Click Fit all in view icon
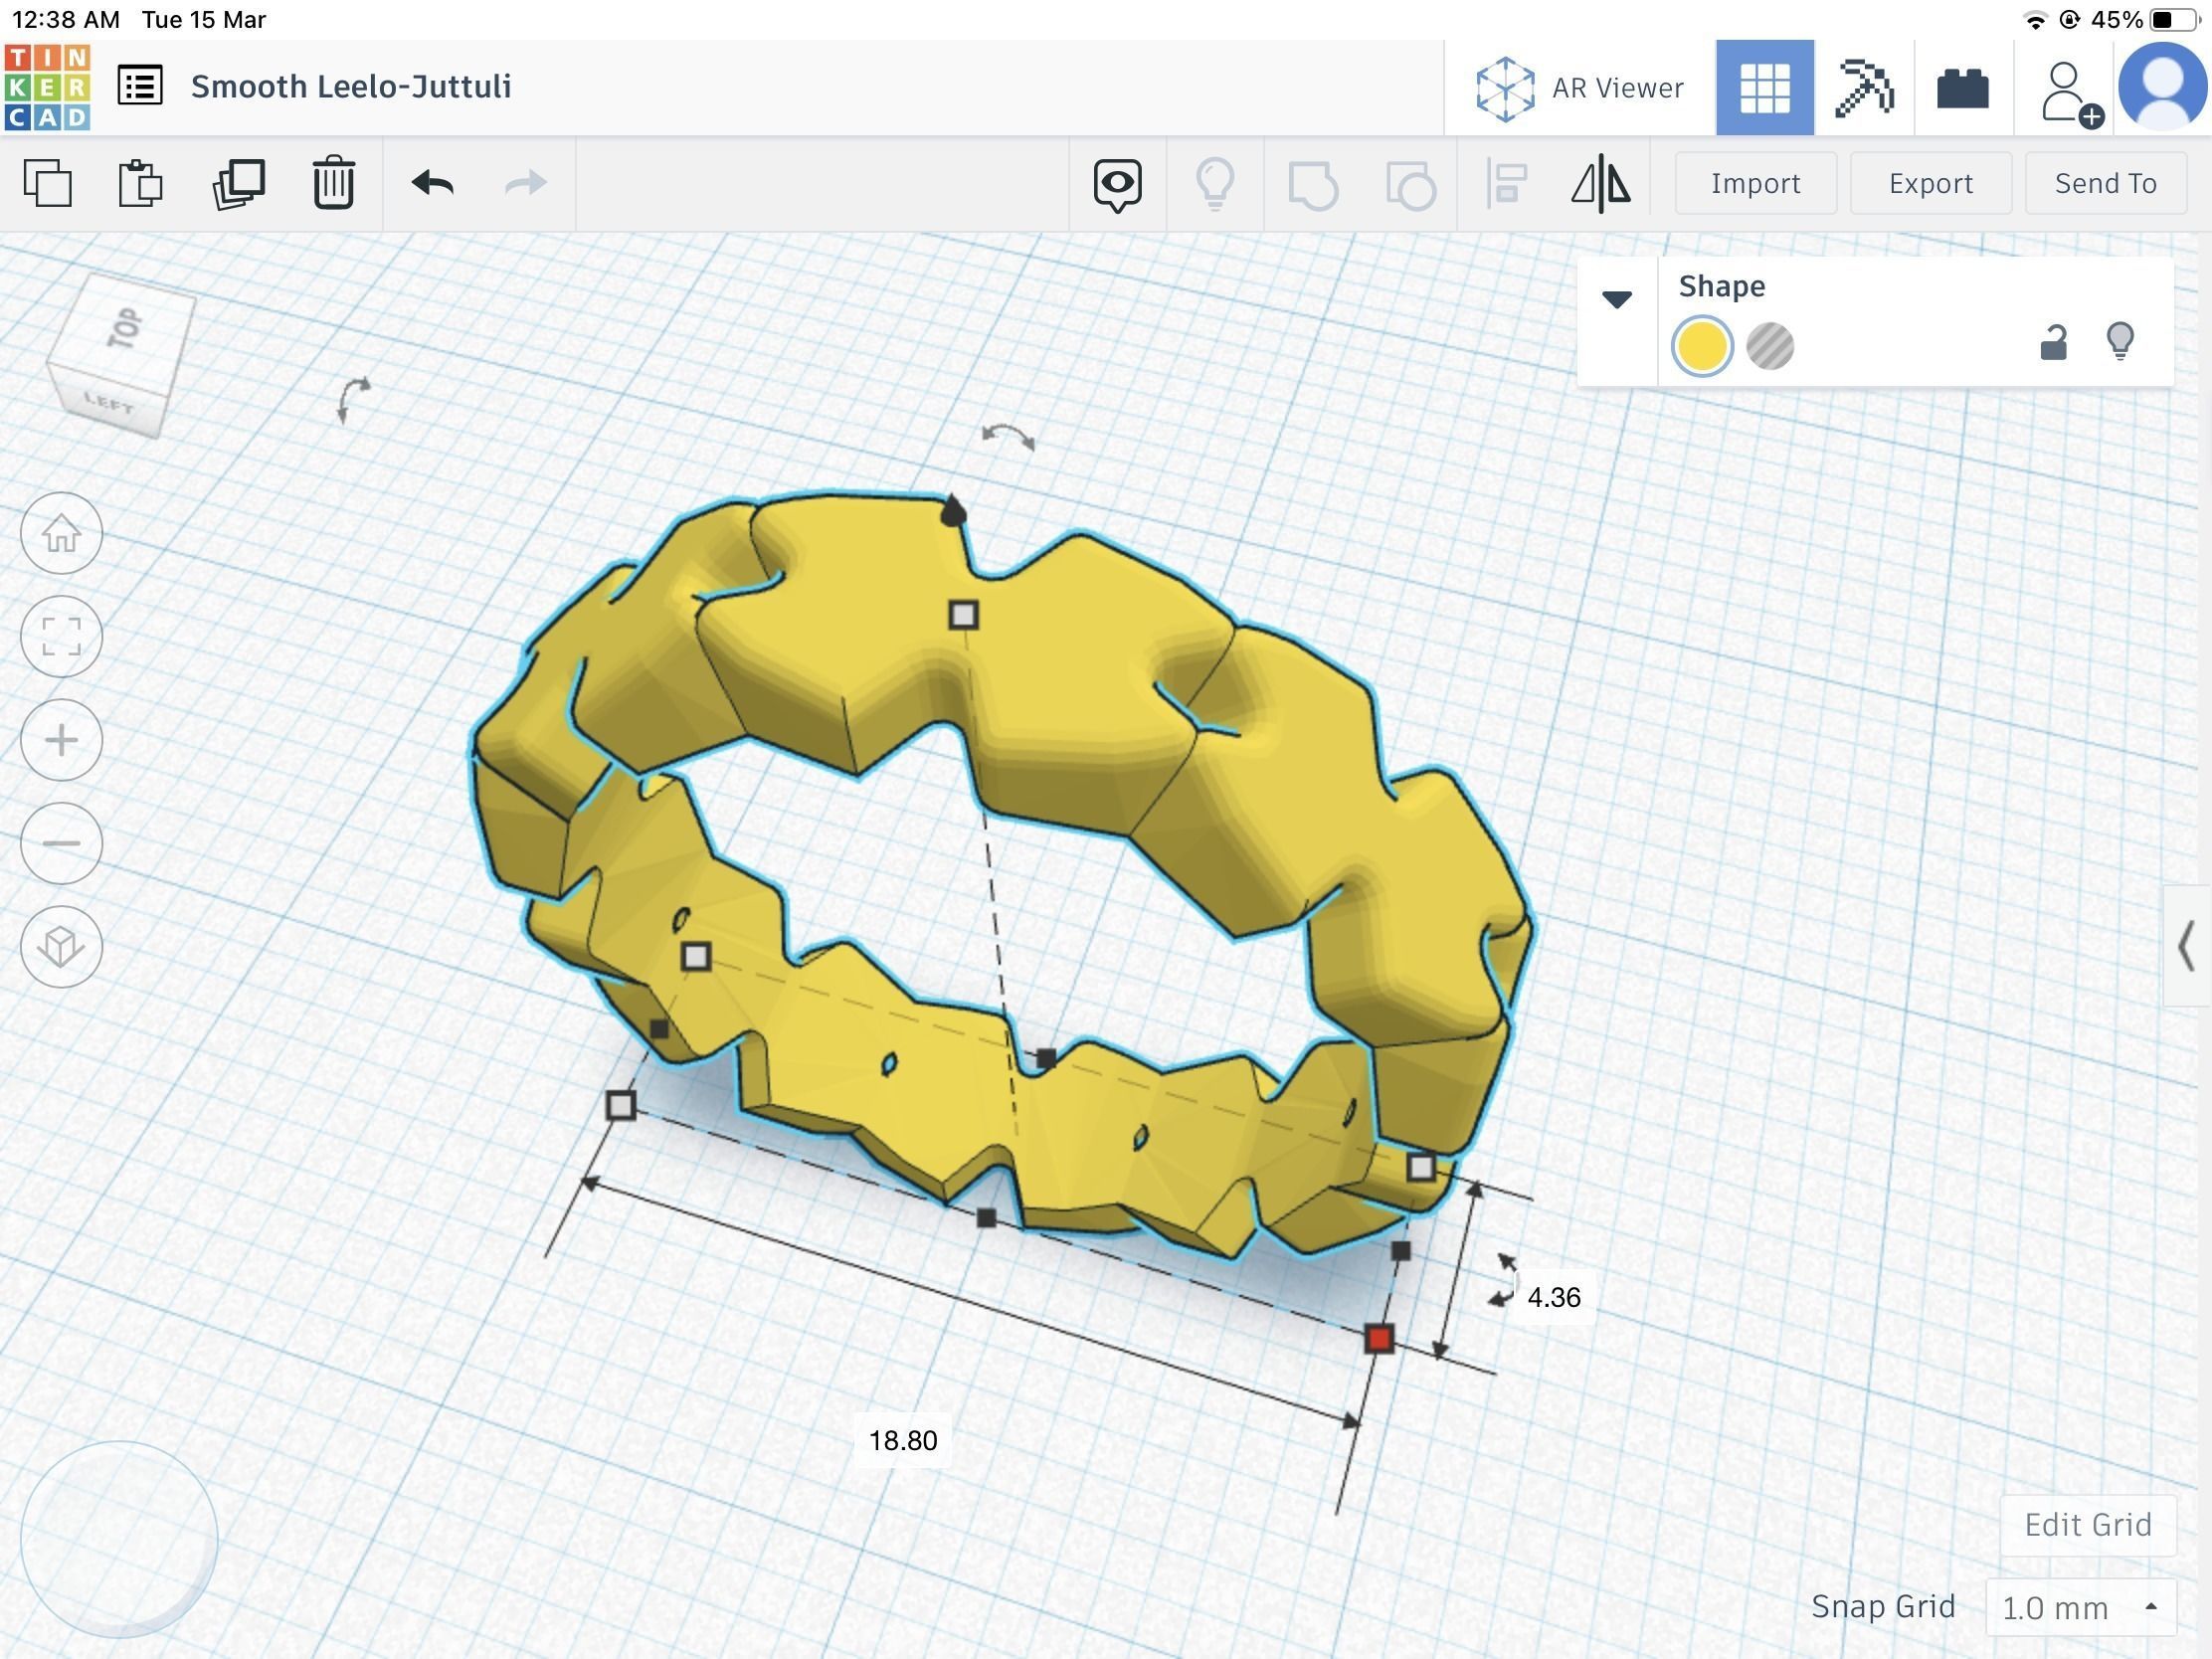2212x1659 pixels. [61, 636]
